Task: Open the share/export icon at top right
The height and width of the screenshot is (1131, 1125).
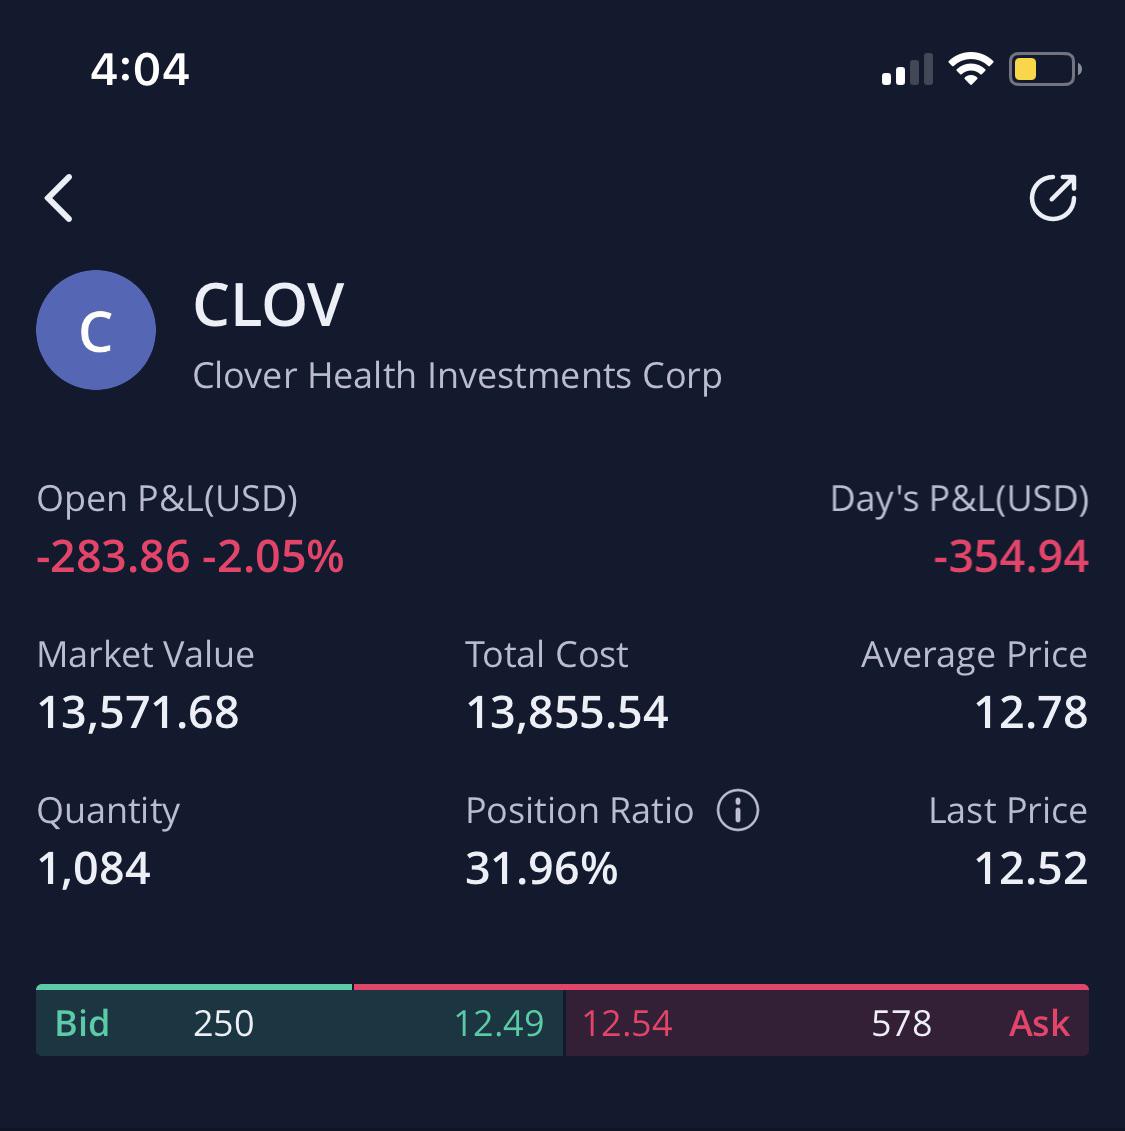Action: coord(1053,197)
